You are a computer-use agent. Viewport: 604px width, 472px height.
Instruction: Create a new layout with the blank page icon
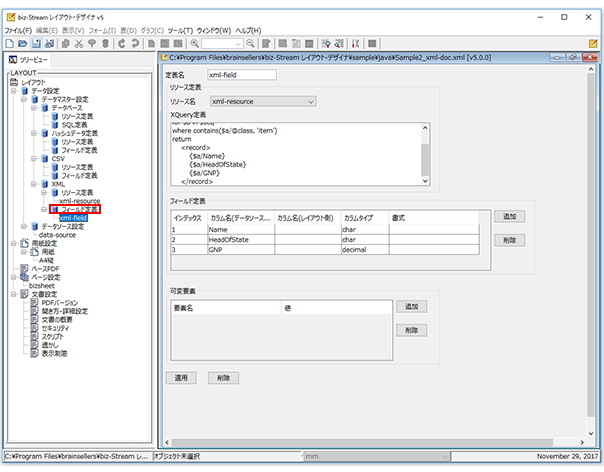pos(10,44)
